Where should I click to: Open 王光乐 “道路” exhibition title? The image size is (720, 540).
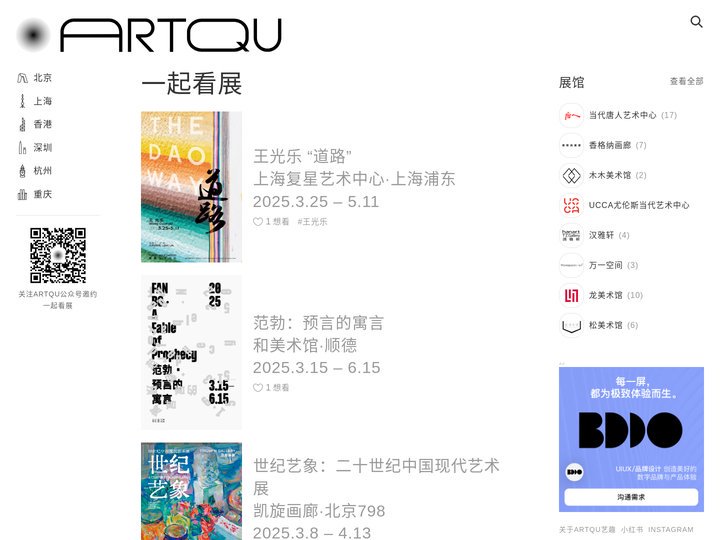click(302, 156)
